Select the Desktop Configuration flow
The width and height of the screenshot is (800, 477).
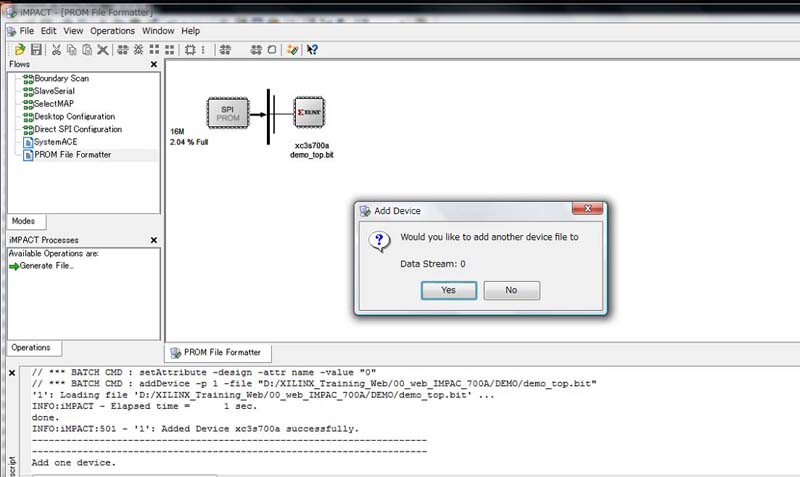point(74,116)
